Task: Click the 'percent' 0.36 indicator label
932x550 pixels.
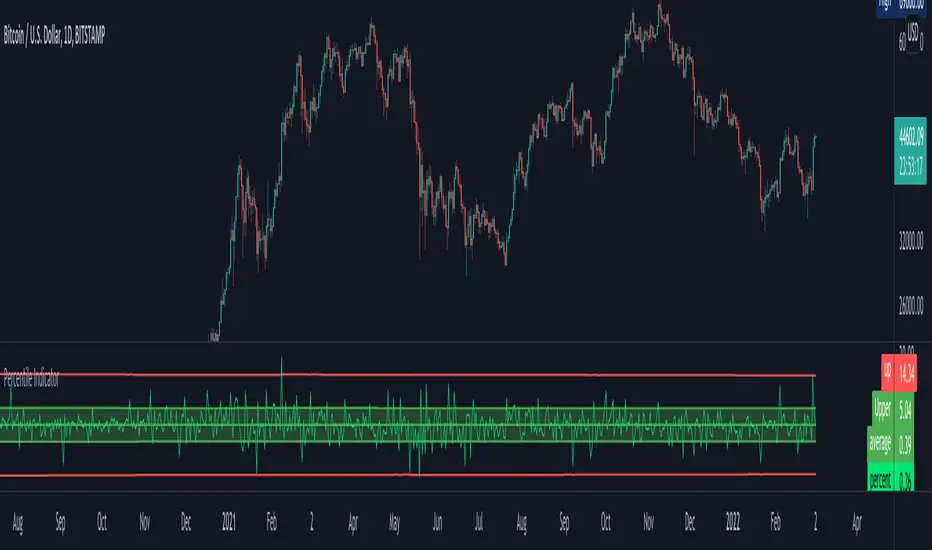Action: pos(891,478)
